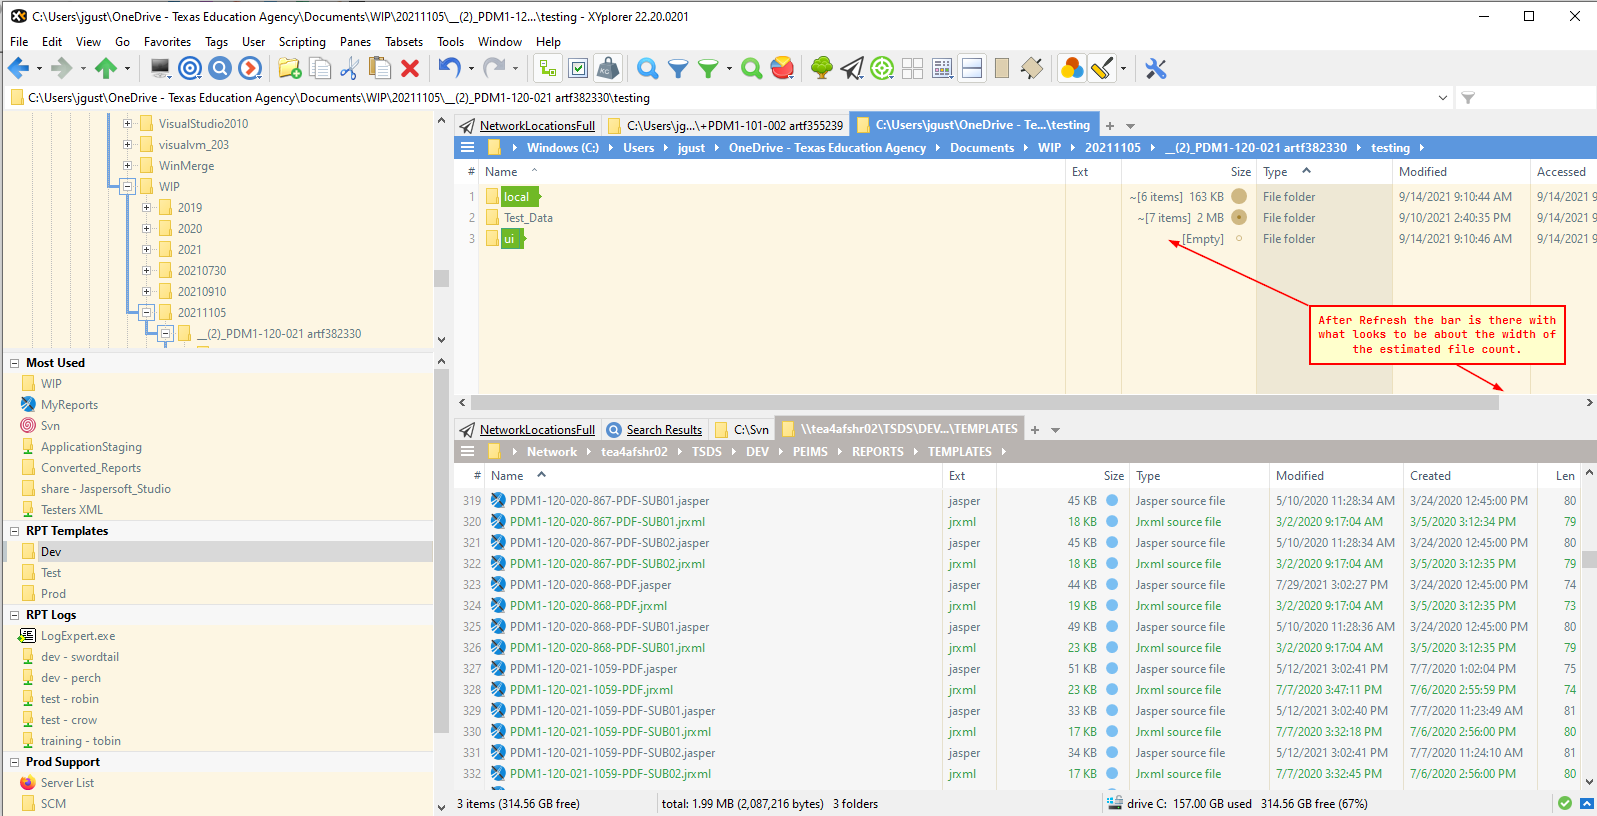This screenshot has width=1597, height=816.
Task: Toggle the Enable Color Filters button
Action: click(x=1071, y=68)
